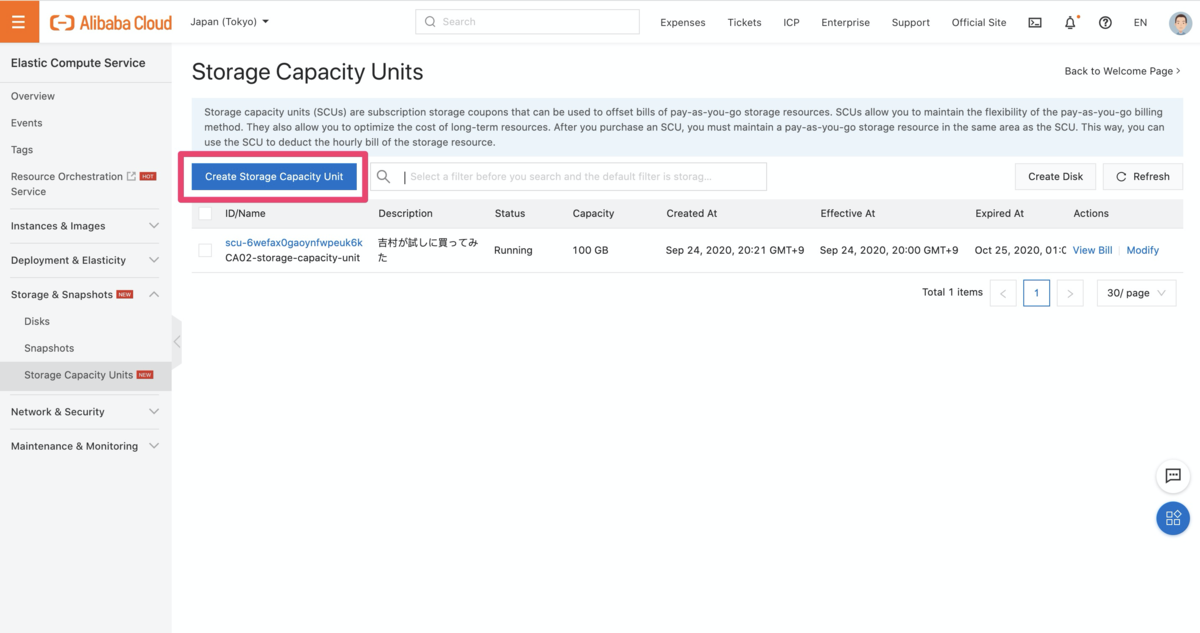Click the Refresh button

[1143, 176]
